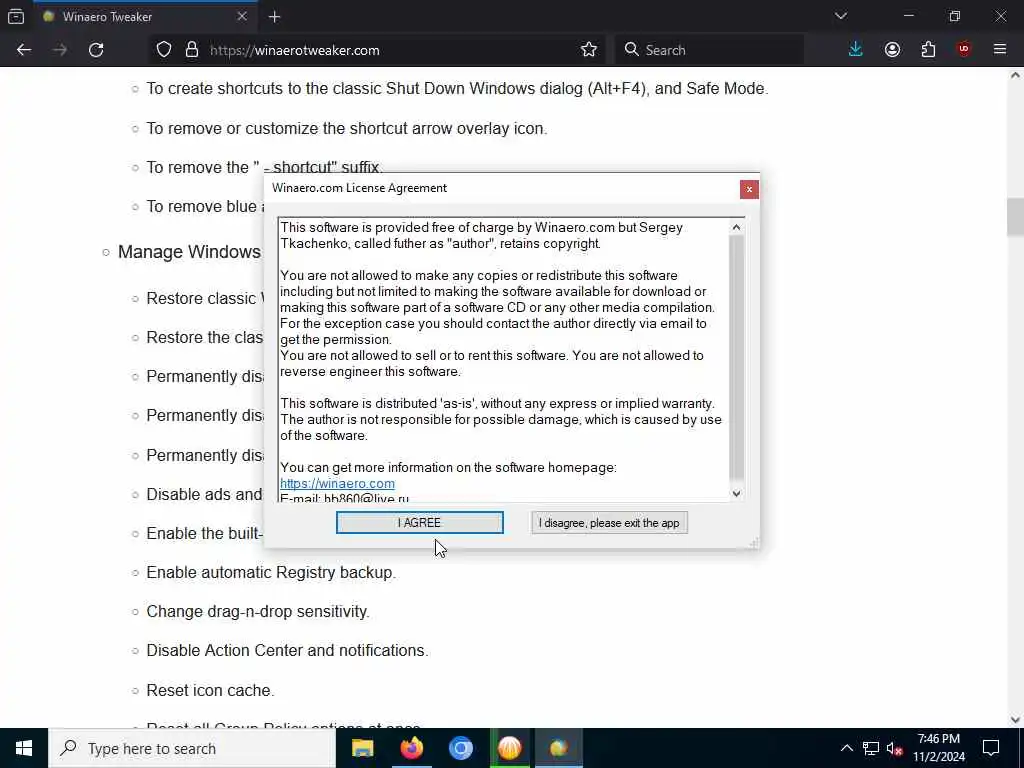Click the page scrollbar thumb
The width and height of the screenshot is (1024, 768).
coord(1015,216)
